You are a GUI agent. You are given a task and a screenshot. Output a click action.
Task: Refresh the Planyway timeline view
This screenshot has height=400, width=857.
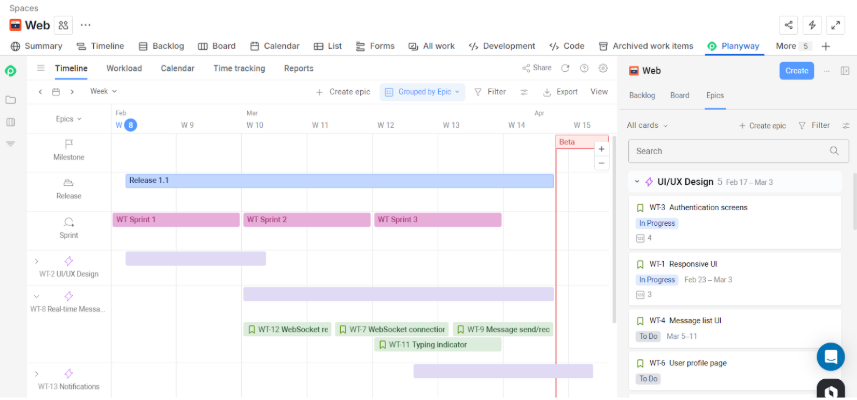click(x=565, y=68)
